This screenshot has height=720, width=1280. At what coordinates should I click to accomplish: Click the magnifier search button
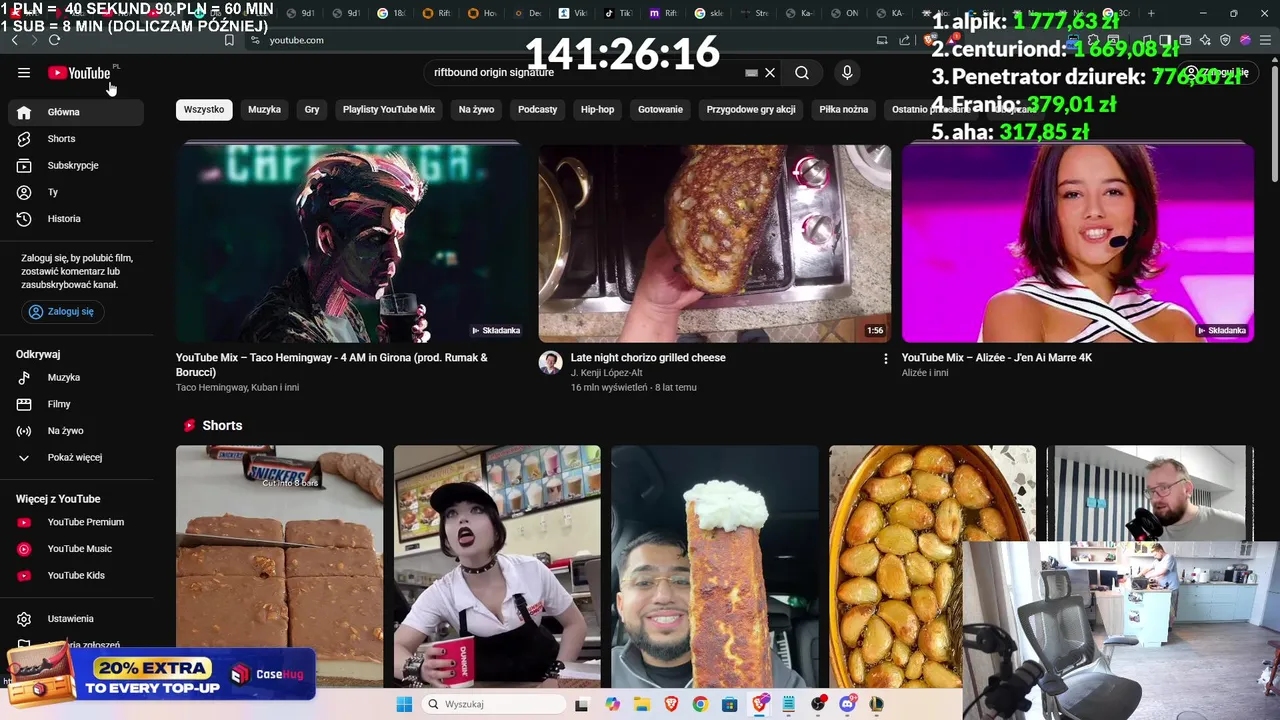(x=802, y=72)
